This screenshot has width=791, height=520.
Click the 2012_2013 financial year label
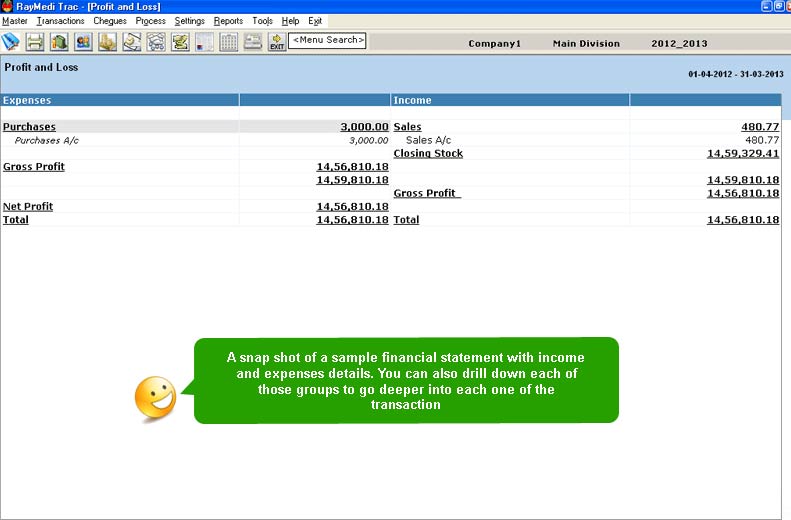click(679, 43)
